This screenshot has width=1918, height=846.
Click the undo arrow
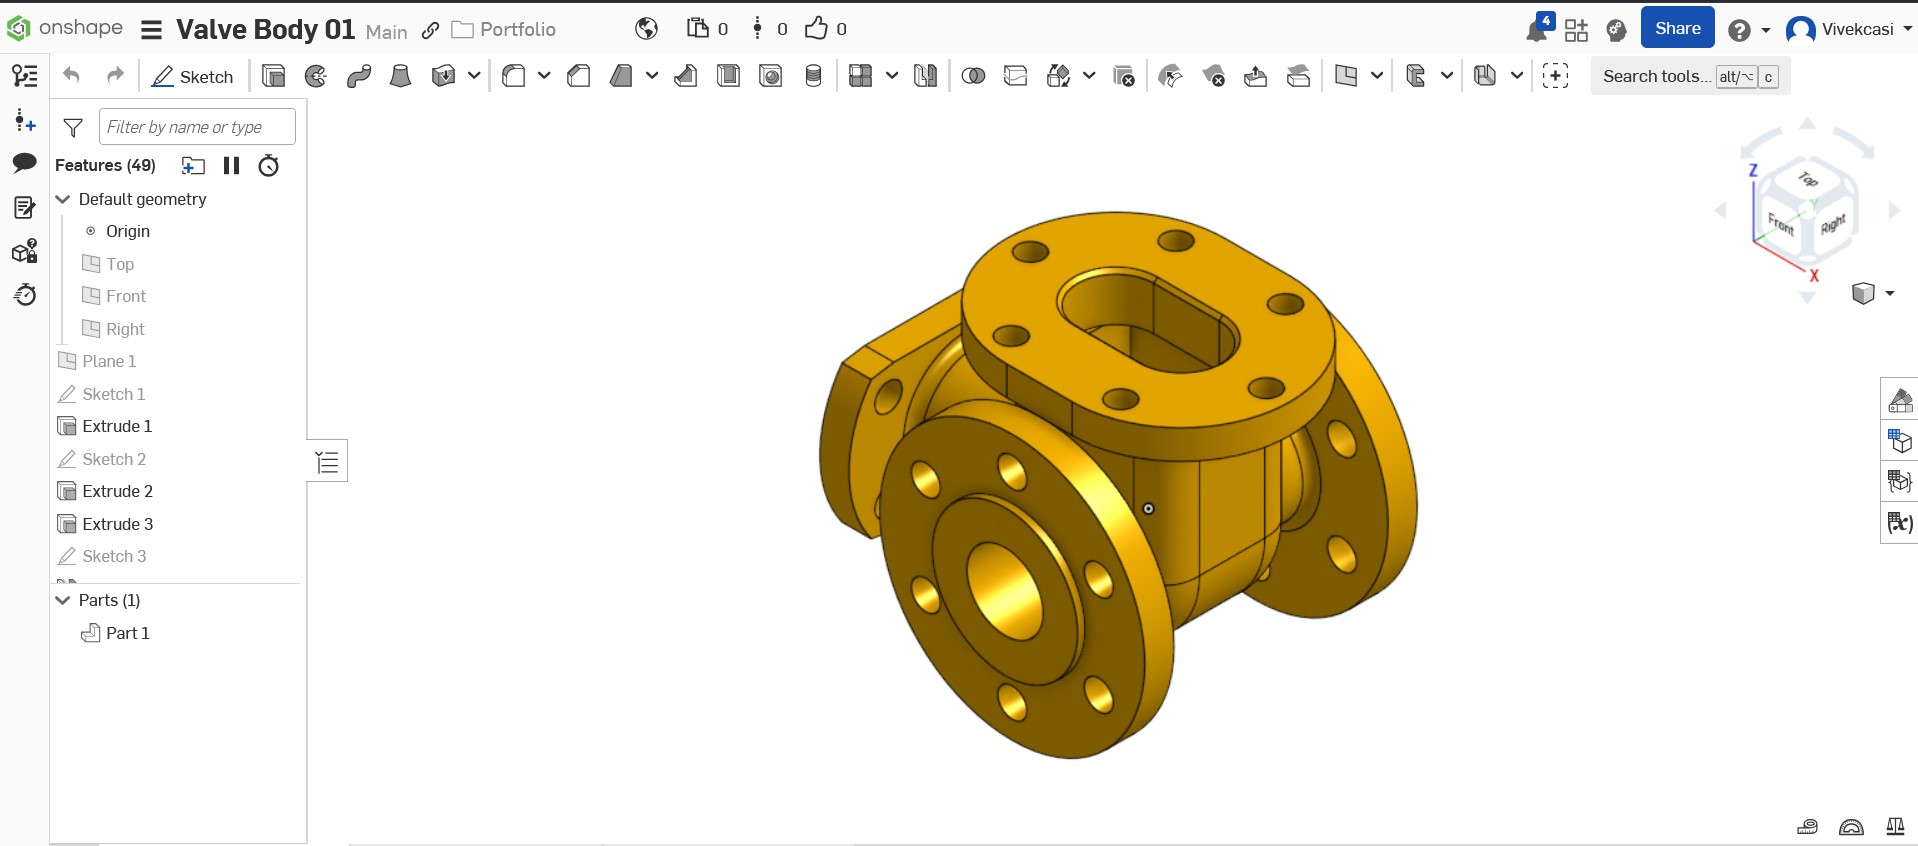71,76
